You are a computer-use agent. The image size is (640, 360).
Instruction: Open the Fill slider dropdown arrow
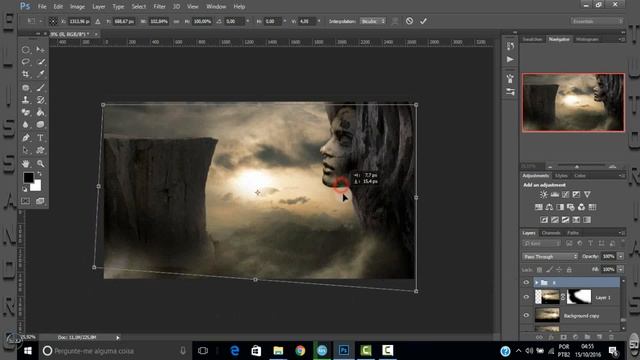[x=621, y=269]
